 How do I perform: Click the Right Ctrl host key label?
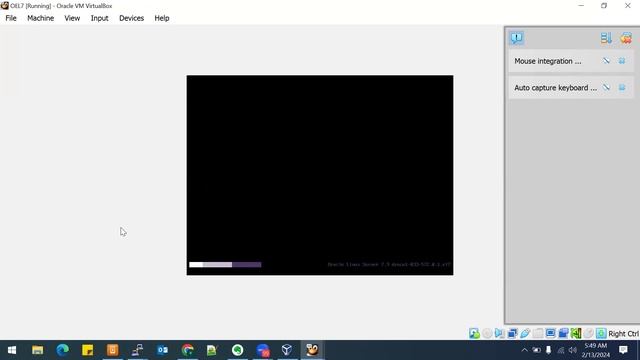pos(623,334)
